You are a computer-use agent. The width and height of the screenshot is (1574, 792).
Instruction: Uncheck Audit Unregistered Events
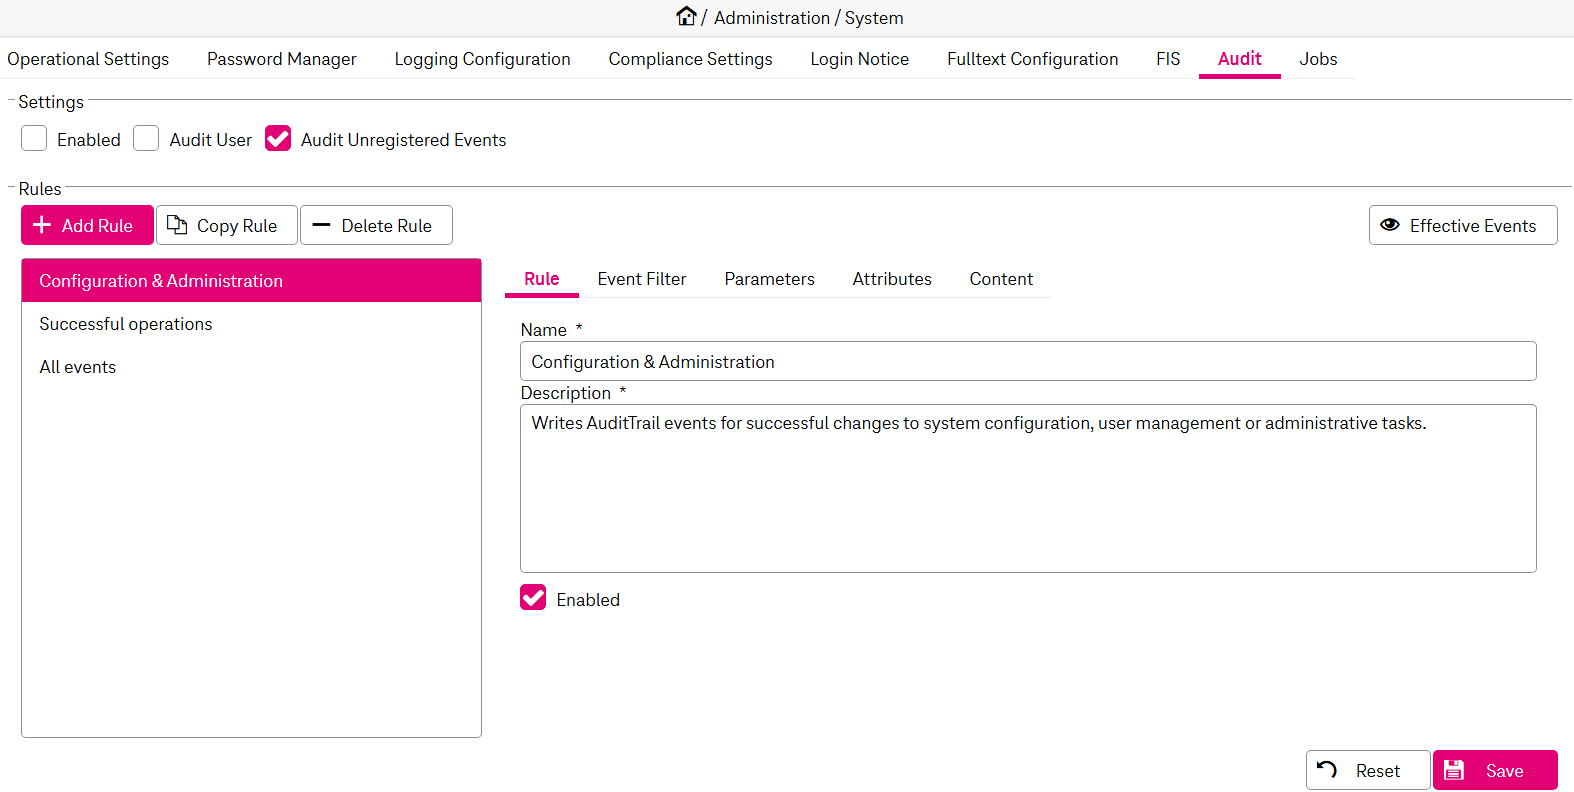point(278,139)
